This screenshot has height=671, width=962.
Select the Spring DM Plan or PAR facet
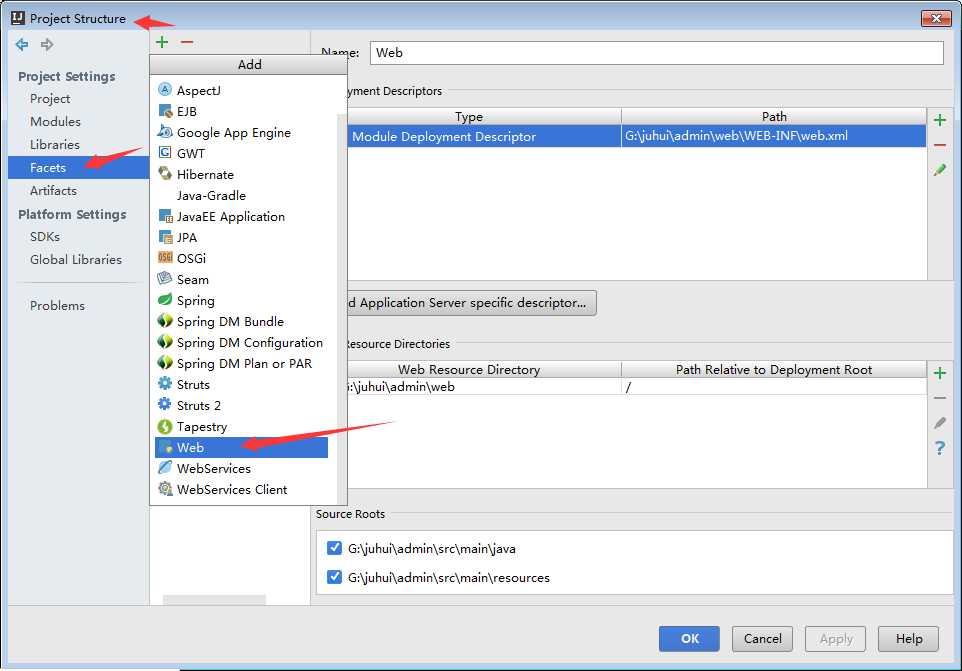point(241,363)
